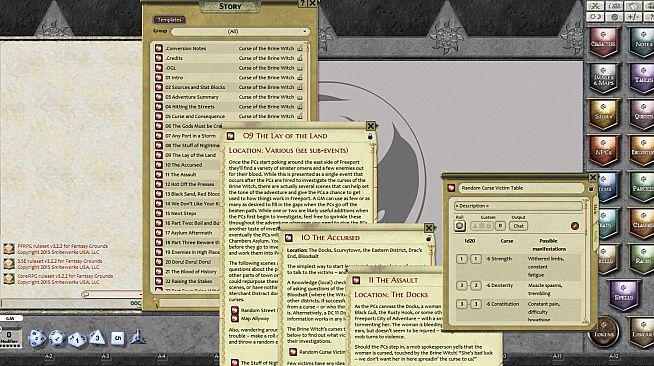
Task: Open 11 The Assault entry in Story list
Action: tap(181, 175)
